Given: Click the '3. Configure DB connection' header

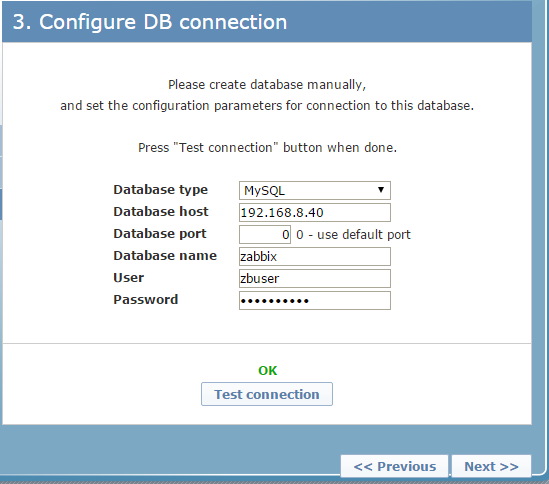Looking at the screenshot, I should [x=150, y=22].
